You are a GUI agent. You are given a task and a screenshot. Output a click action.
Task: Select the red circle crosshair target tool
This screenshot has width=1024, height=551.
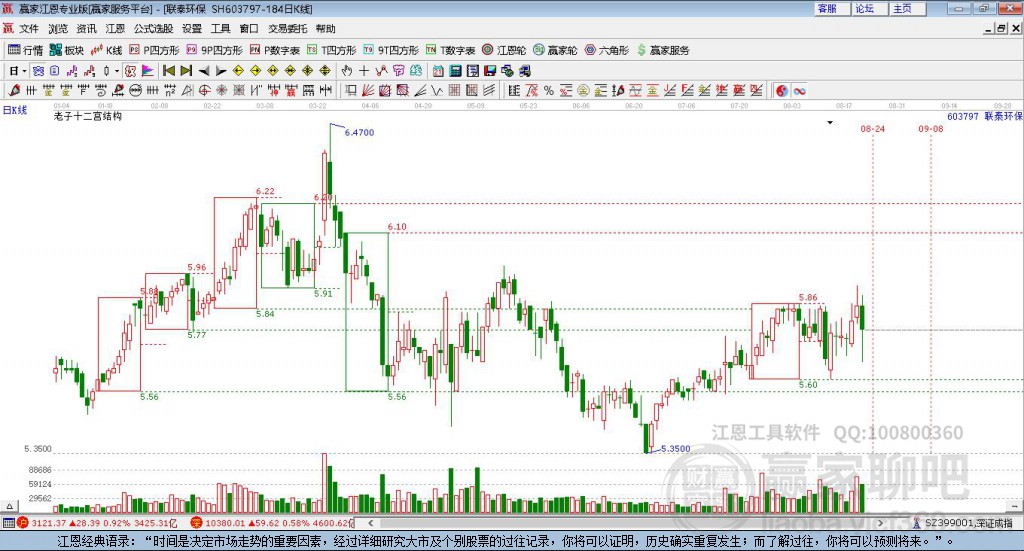(204, 91)
